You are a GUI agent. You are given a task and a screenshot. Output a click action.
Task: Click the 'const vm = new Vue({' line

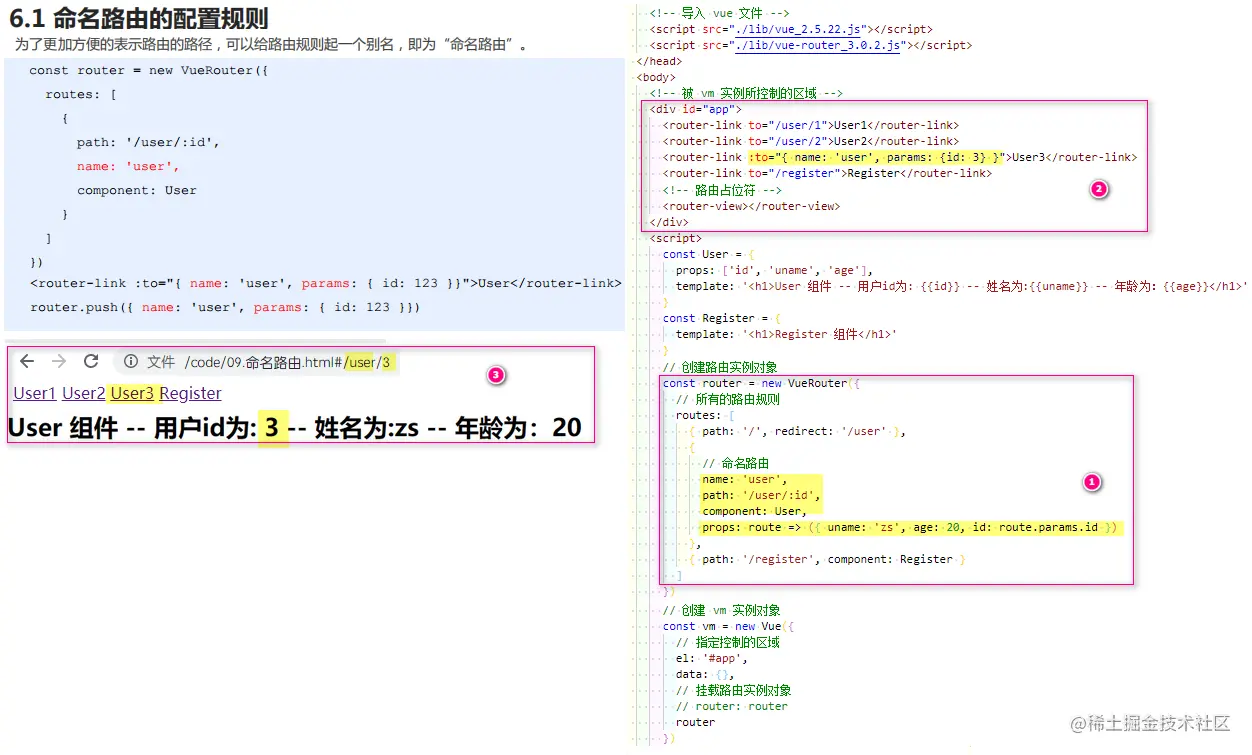pyautogui.click(x=728, y=626)
